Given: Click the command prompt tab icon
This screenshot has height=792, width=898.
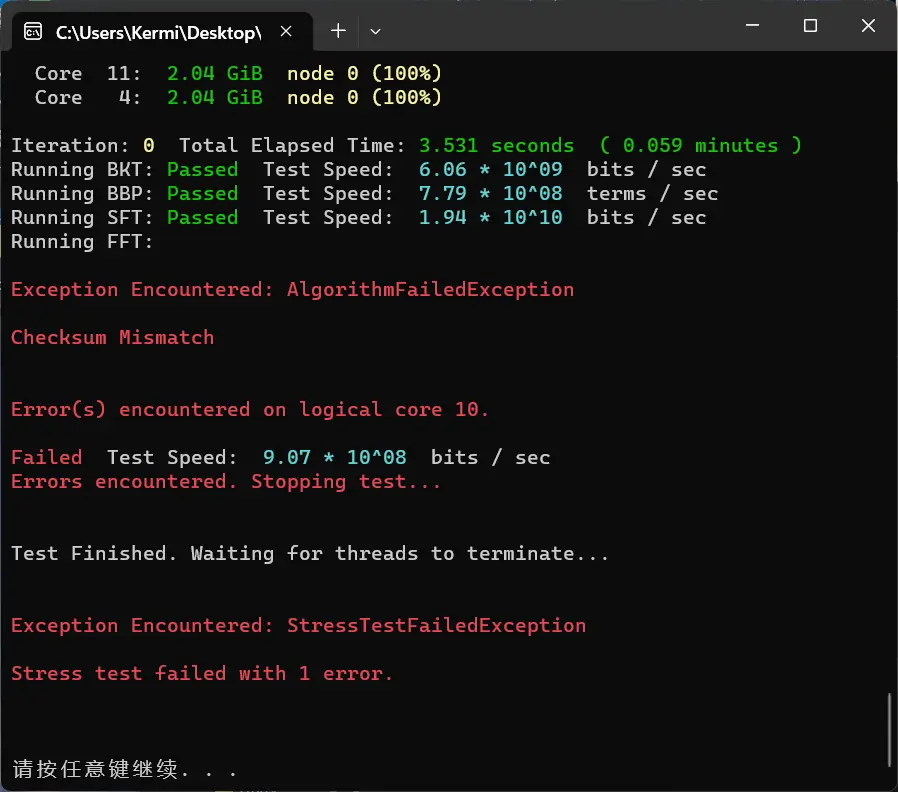Looking at the screenshot, I should pyautogui.click(x=33, y=31).
